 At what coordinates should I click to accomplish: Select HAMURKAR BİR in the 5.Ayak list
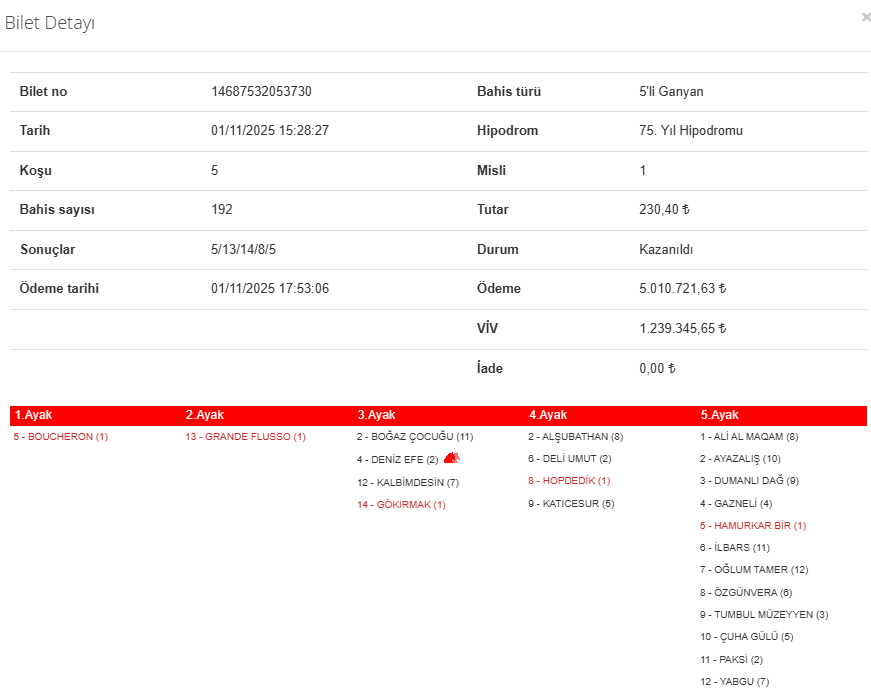pos(752,526)
